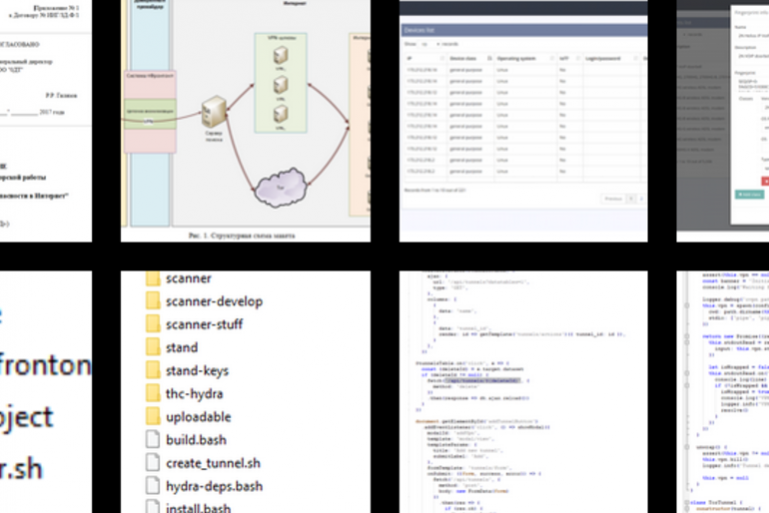The width and height of the screenshot is (769, 513).
Task: Select the build.bash file icon
Action: 152,440
